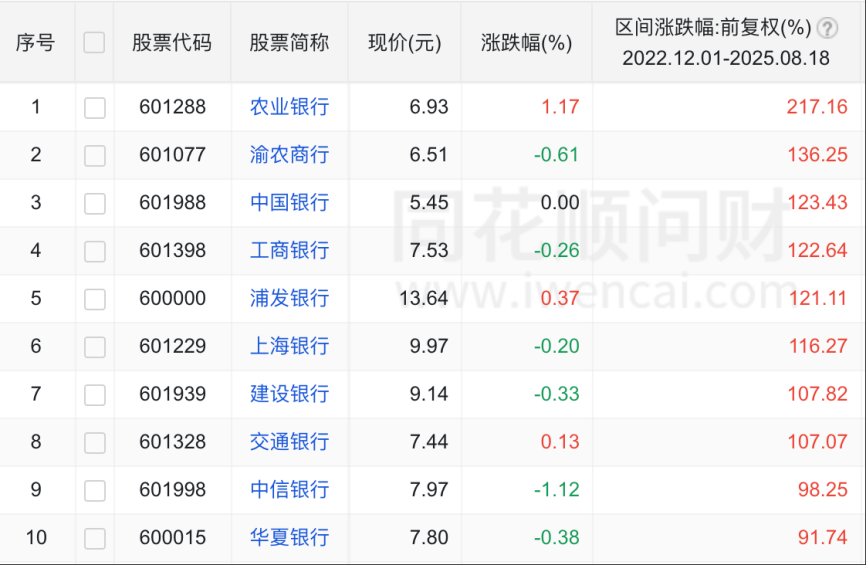Check the box for row 601998 中信银行
The image size is (866, 565).
click(x=94, y=490)
